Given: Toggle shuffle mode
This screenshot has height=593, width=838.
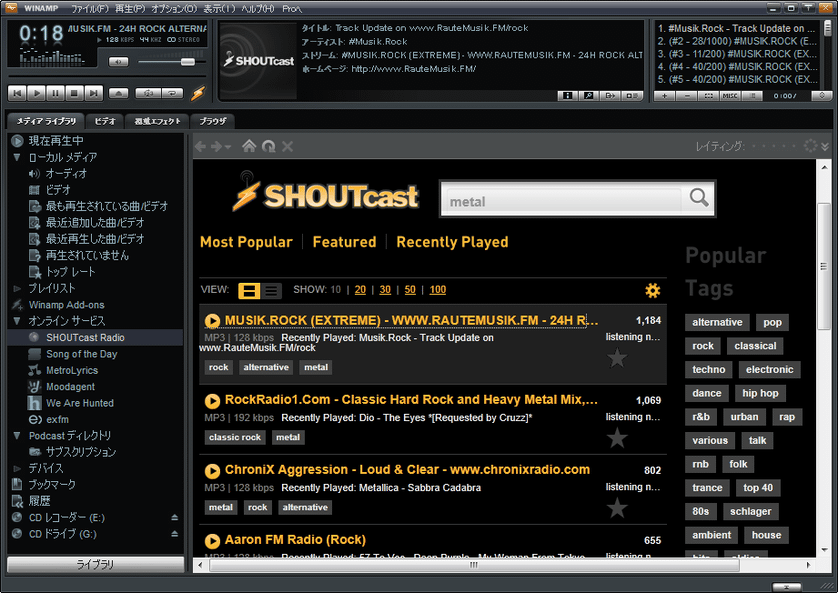Looking at the screenshot, I should coord(148,93).
